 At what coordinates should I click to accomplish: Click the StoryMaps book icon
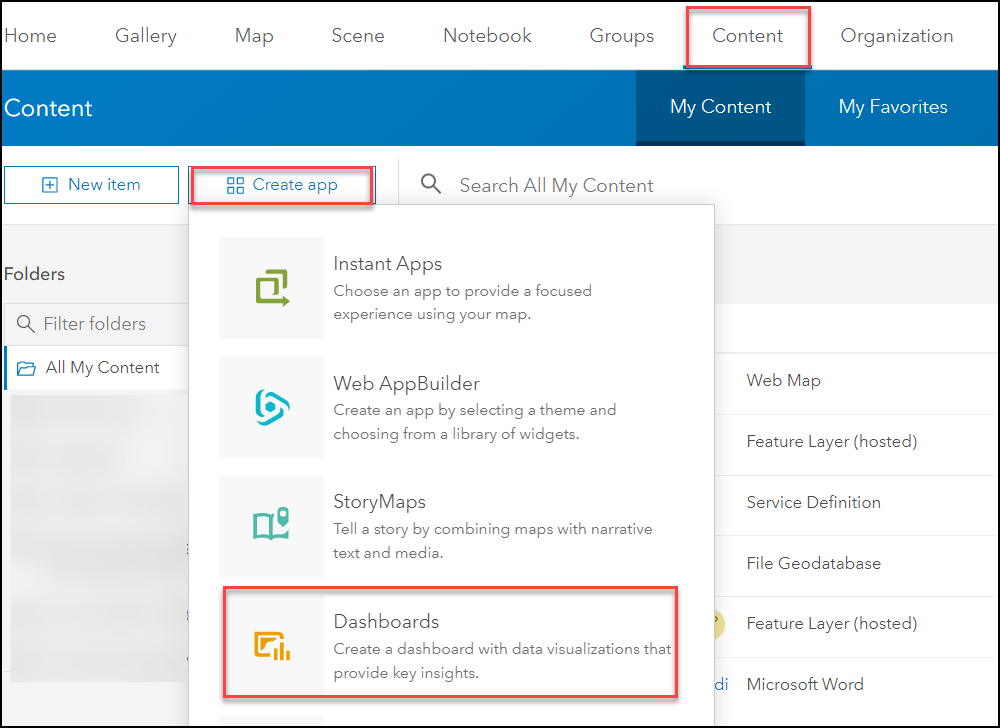(272, 525)
